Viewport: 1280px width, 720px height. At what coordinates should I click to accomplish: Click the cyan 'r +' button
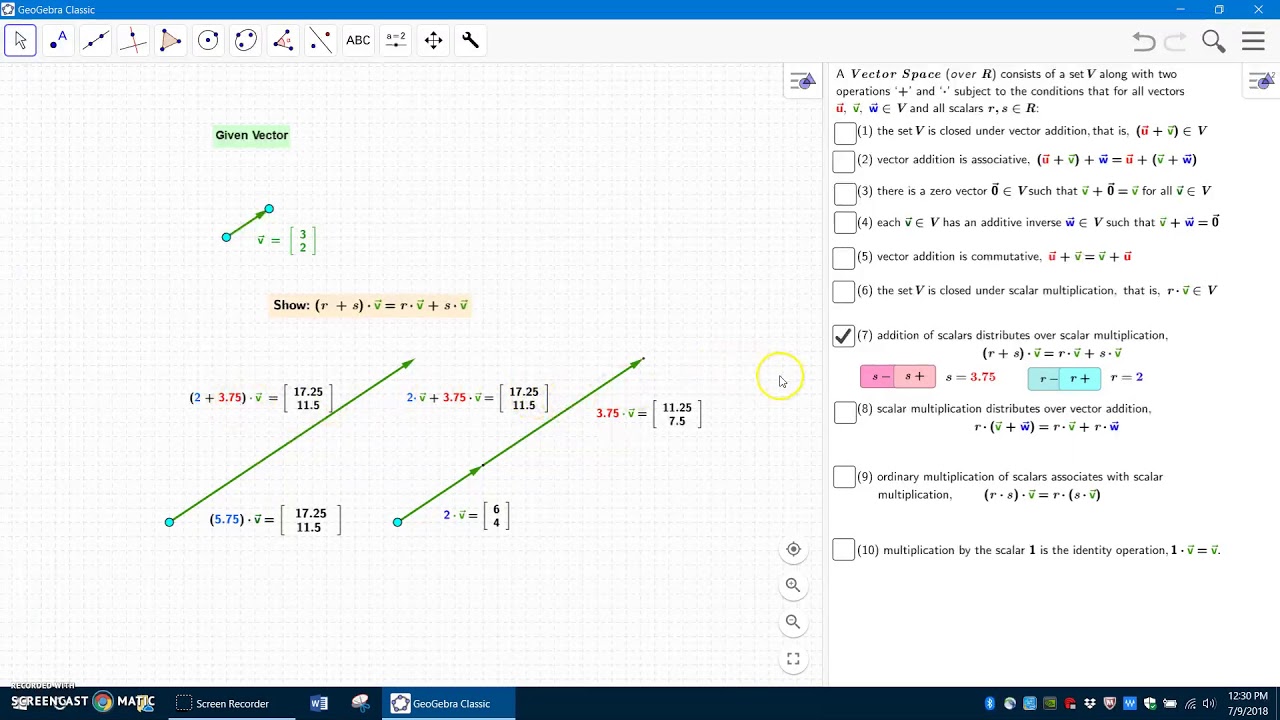(1082, 378)
